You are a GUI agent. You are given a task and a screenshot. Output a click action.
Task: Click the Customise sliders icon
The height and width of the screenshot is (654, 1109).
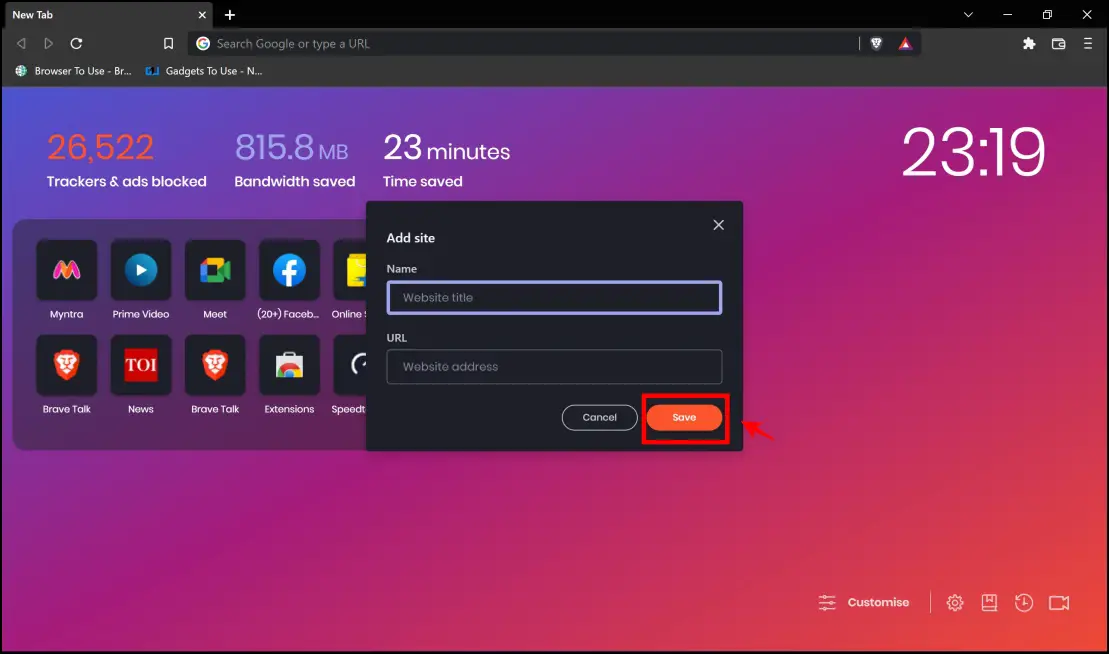point(827,602)
